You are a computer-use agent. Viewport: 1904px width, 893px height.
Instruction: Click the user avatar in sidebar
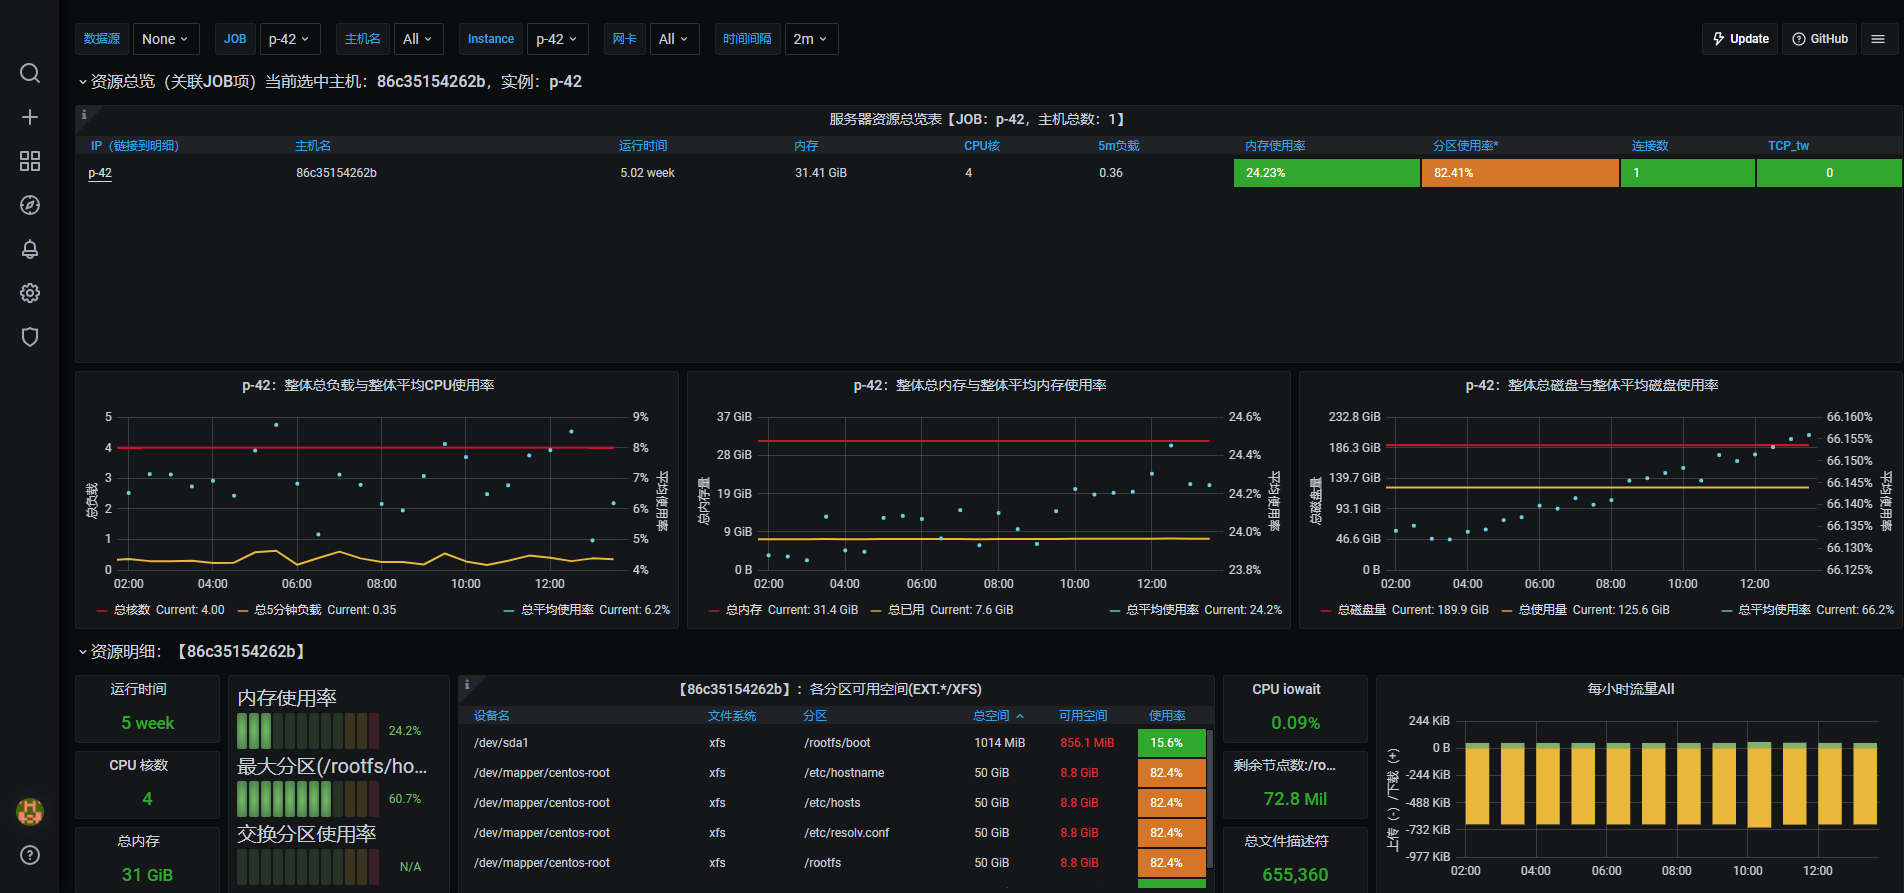pos(30,811)
